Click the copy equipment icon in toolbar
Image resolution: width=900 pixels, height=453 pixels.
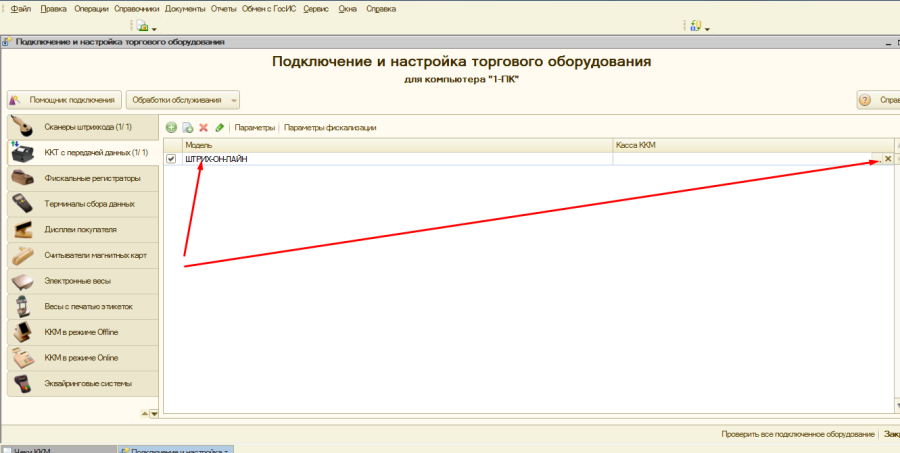[187, 128]
